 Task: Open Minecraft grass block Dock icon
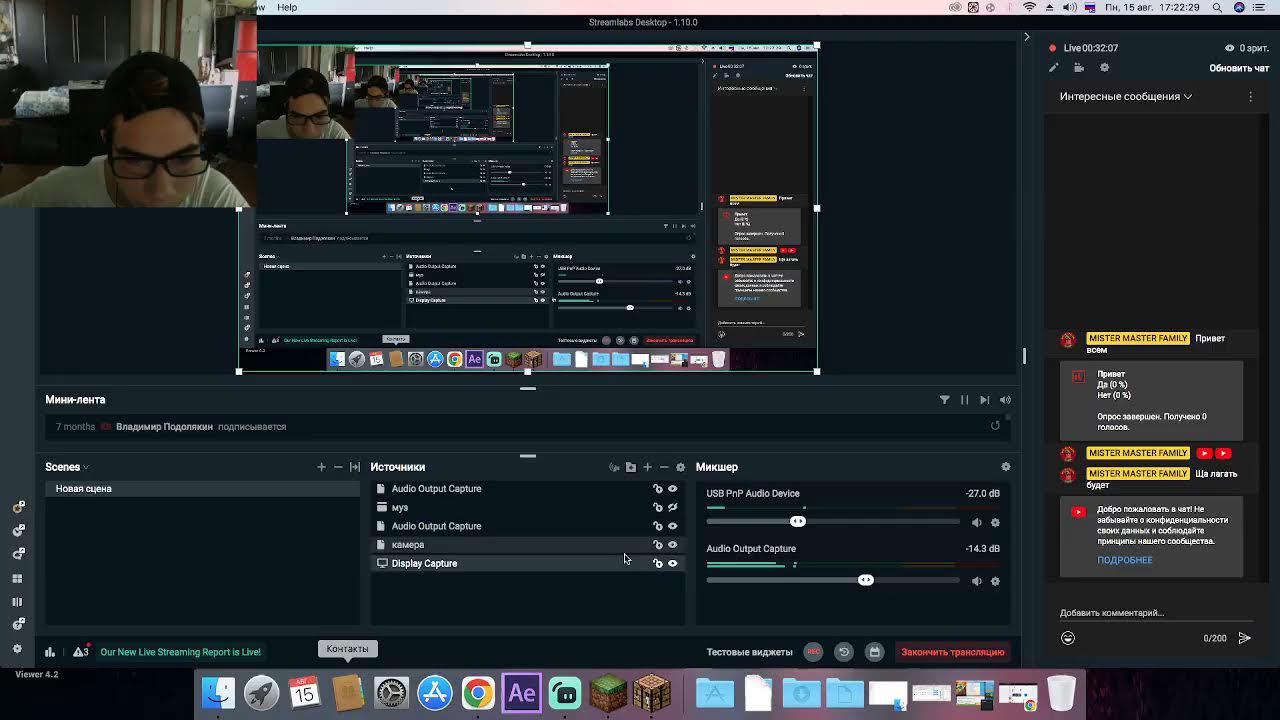pyautogui.click(x=609, y=693)
